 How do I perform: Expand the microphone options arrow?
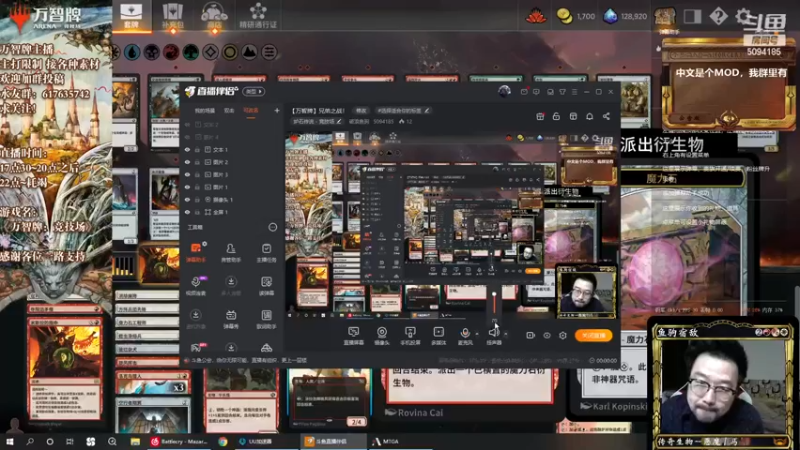(477, 334)
